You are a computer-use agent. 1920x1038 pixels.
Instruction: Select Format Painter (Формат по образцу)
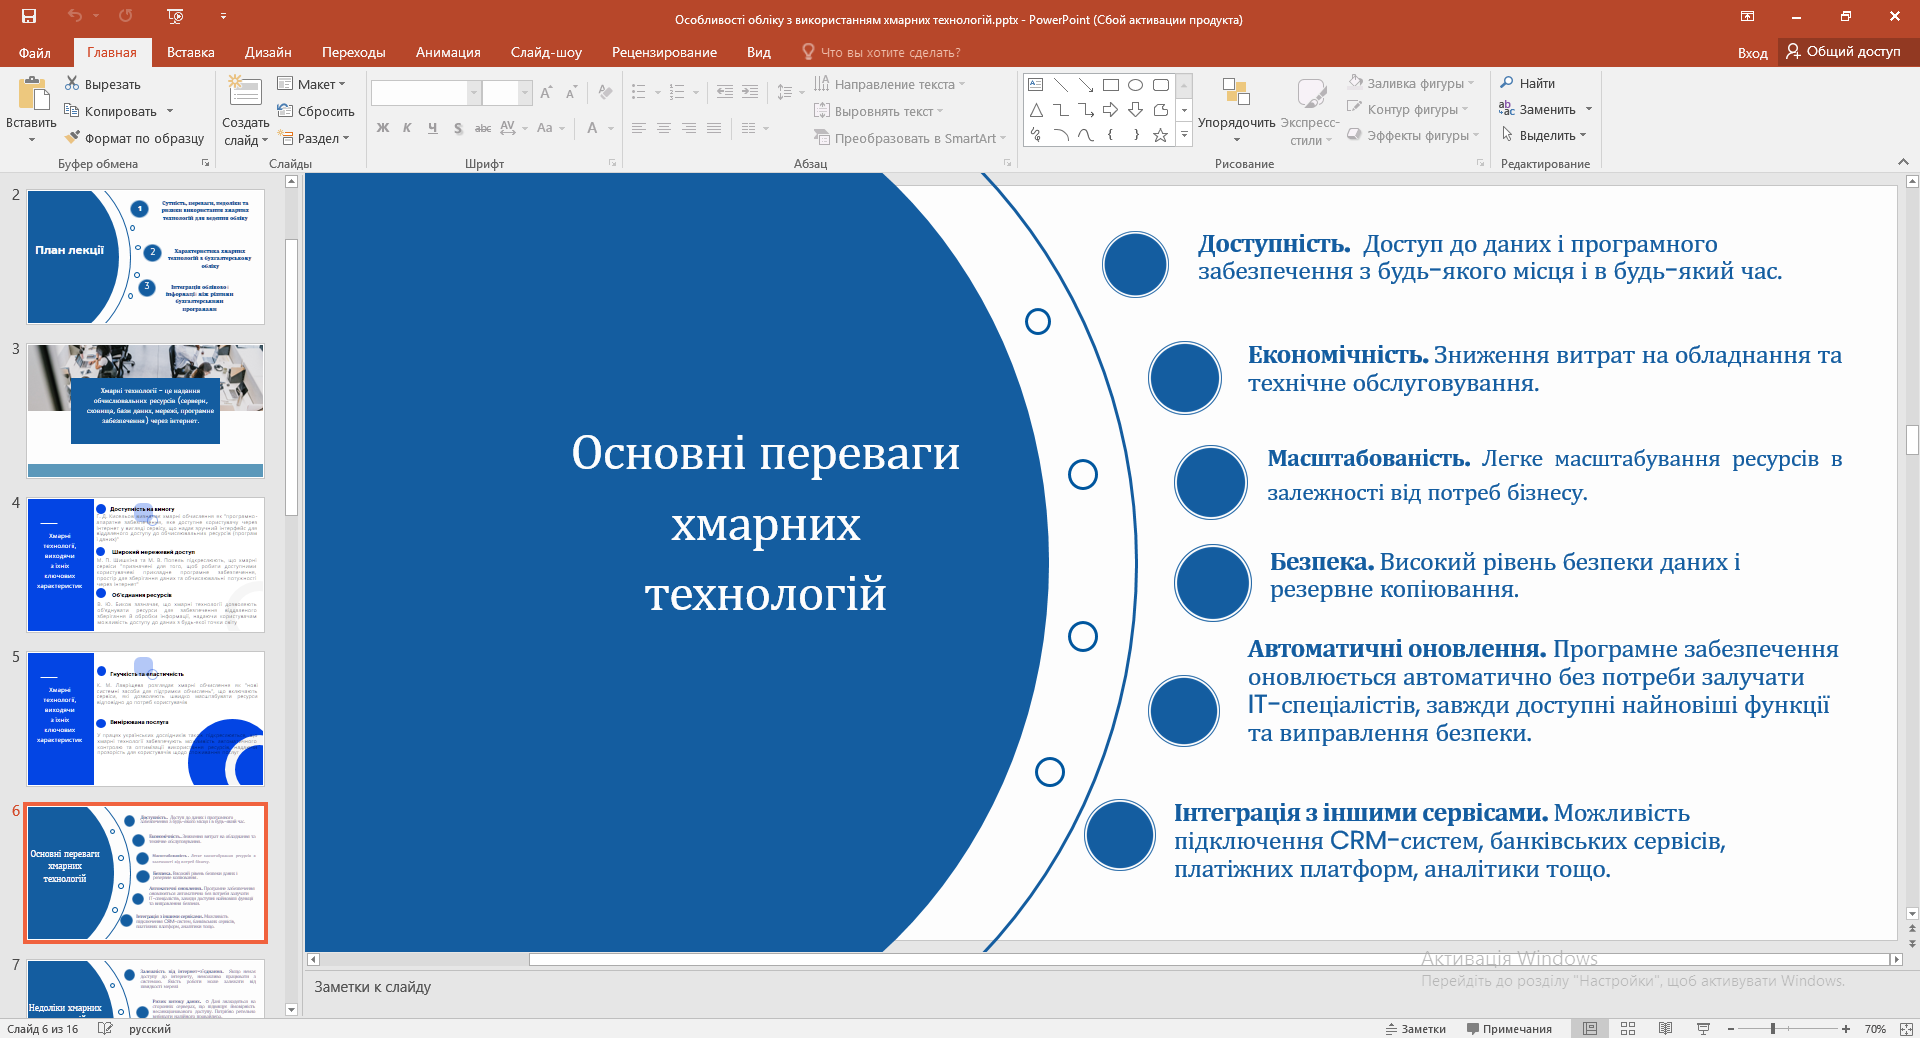click(134, 138)
